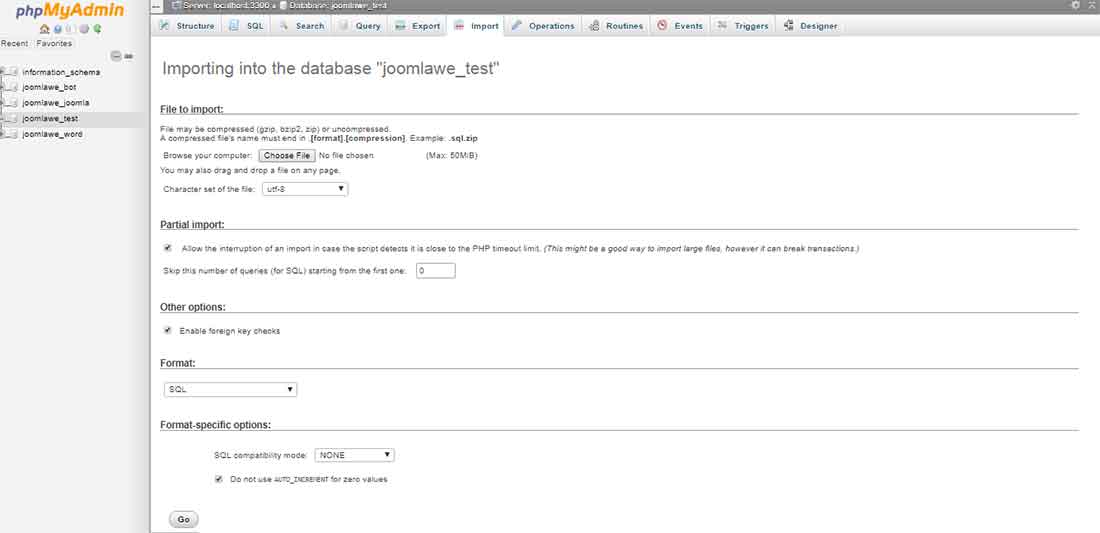Click the skip queries number field

pyautogui.click(x=435, y=271)
